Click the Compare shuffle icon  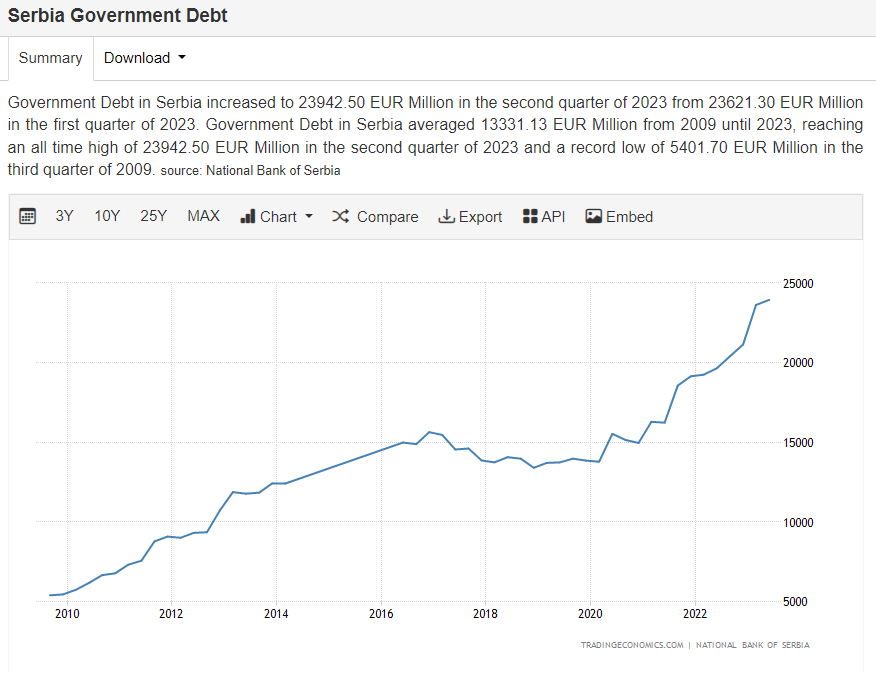coord(340,217)
